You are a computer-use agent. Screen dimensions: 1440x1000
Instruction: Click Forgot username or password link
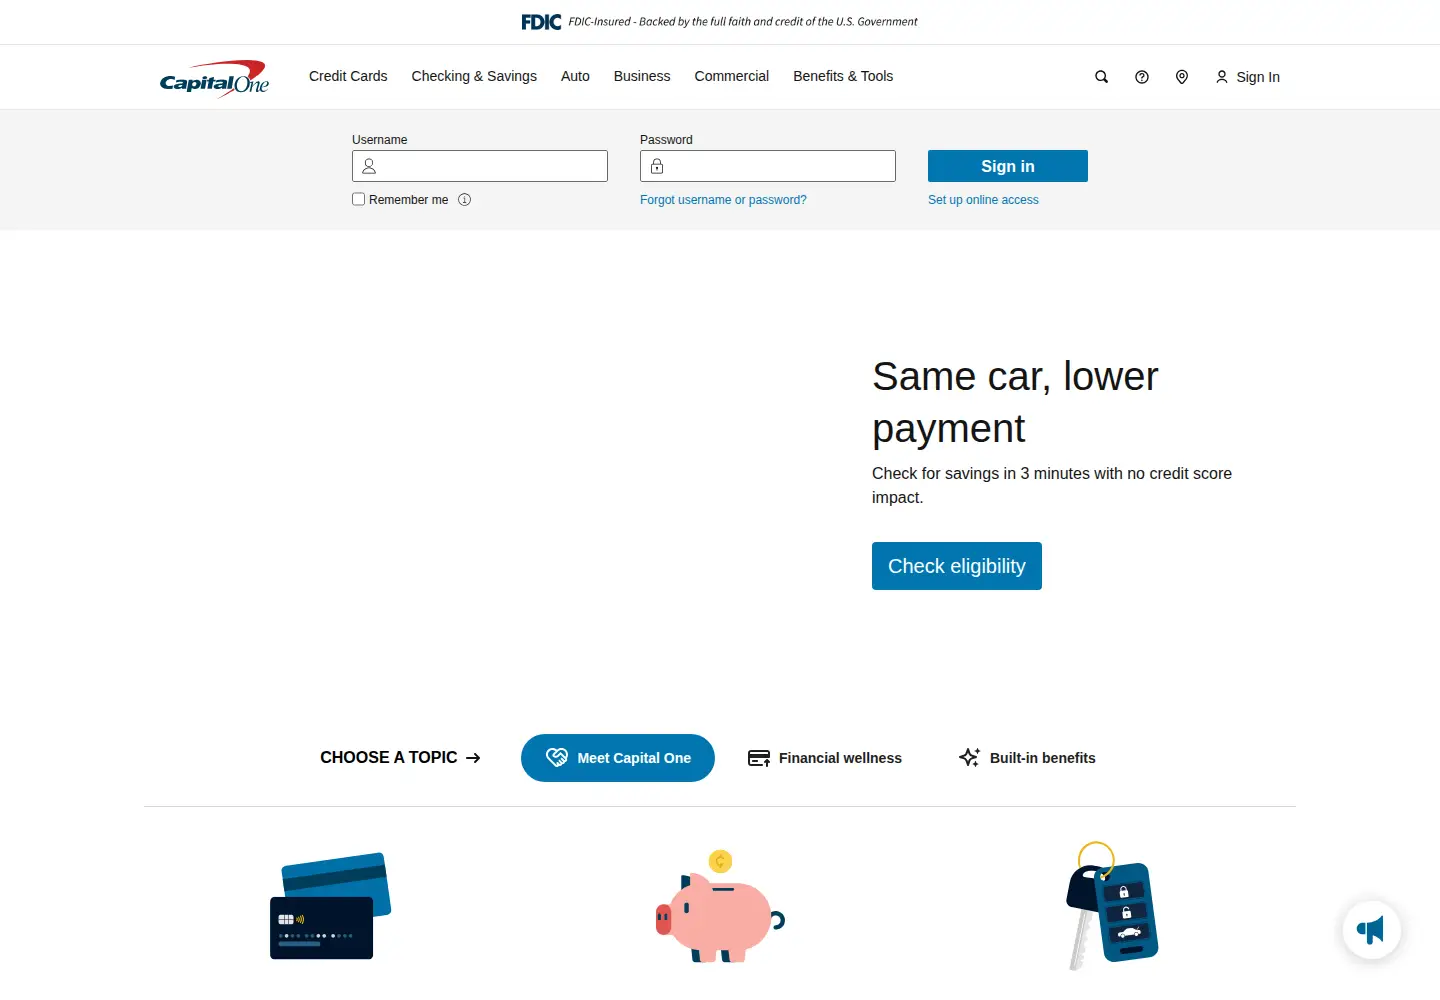click(723, 200)
